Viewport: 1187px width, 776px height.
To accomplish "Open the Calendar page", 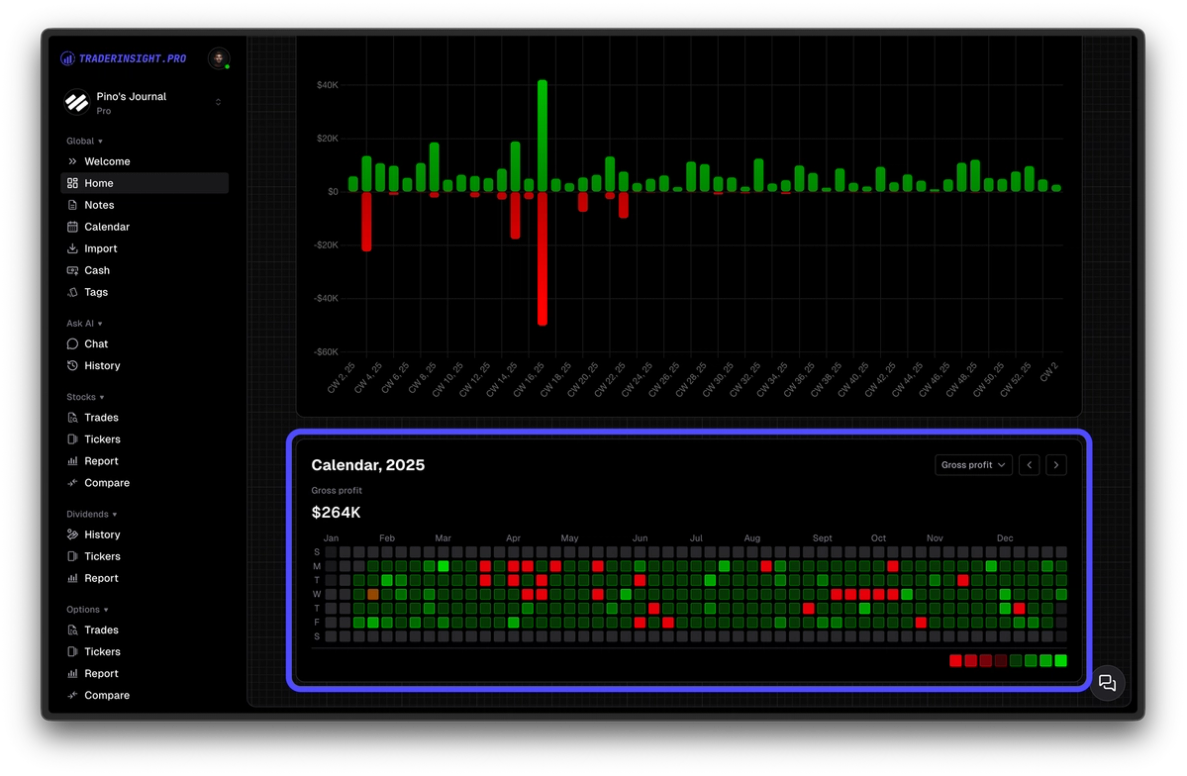I will (x=106, y=227).
